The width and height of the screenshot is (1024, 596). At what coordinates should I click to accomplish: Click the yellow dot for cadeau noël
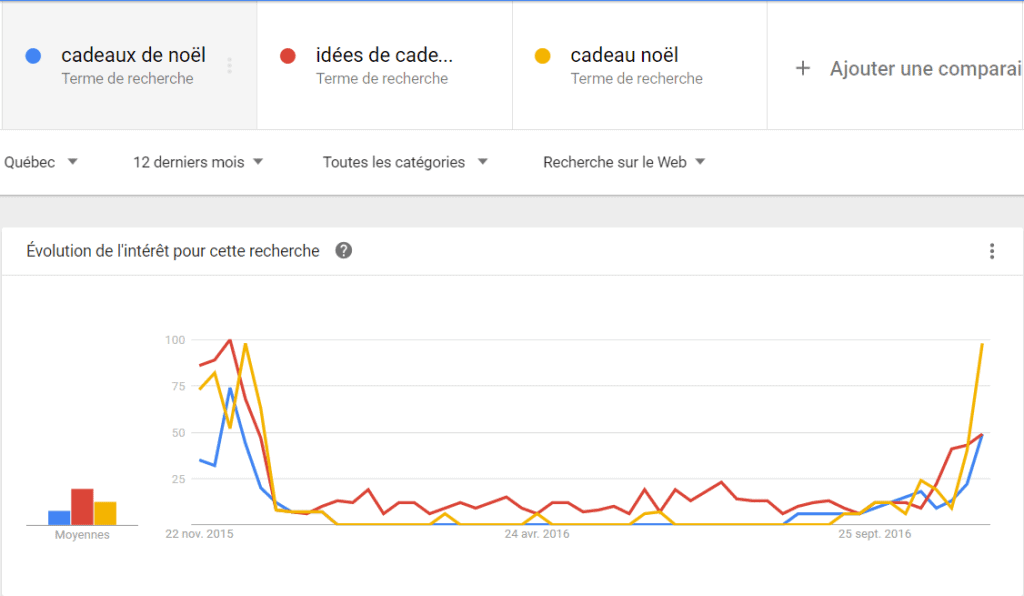pyautogui.click(x=543, y=56)
